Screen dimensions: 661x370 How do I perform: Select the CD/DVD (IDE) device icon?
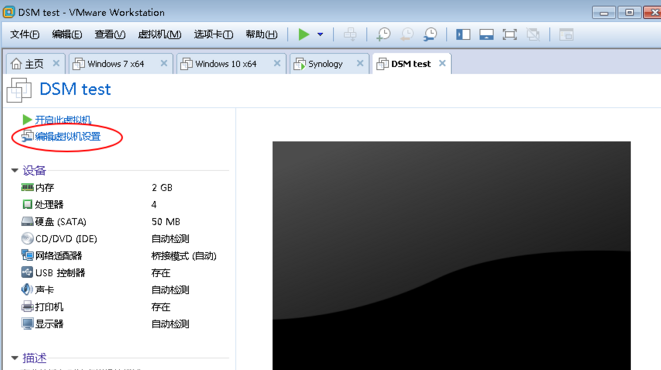(27, 239)
